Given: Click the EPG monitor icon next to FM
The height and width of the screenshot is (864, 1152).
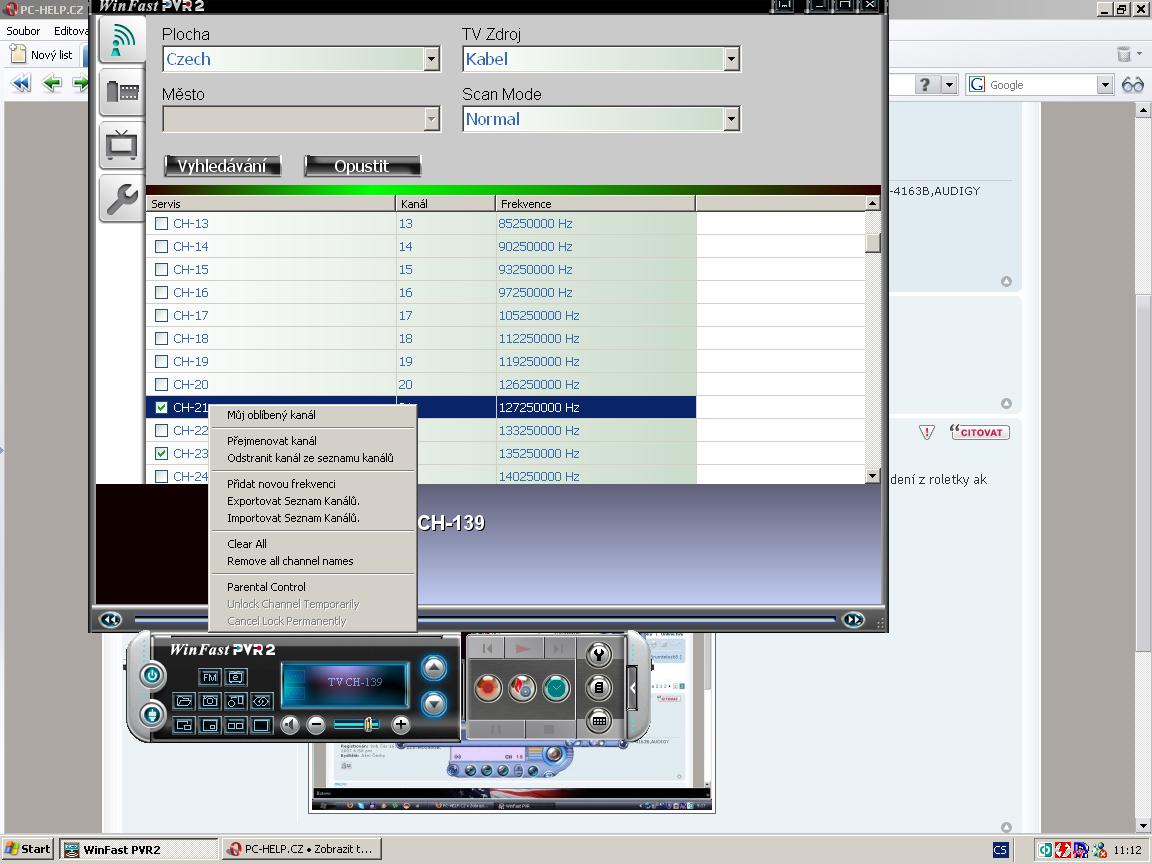Looking at the screenshot, I should 236,677.
